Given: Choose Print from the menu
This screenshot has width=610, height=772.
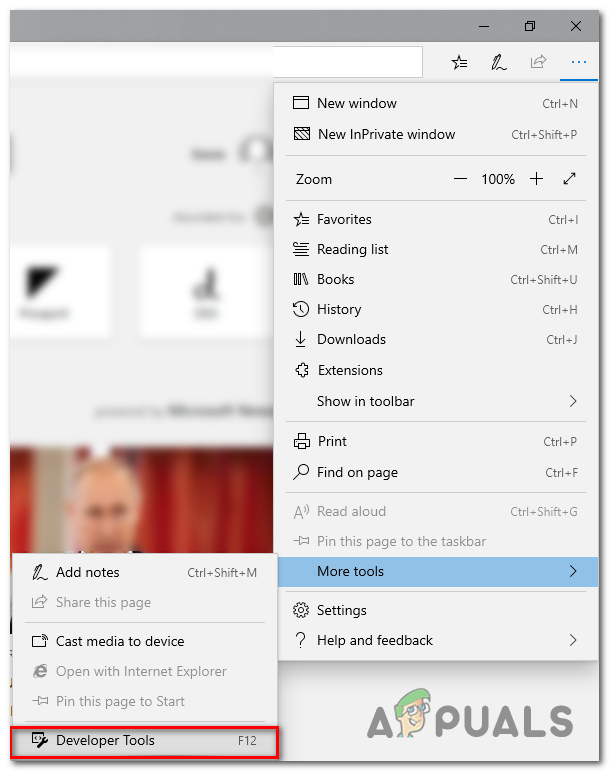Looking at the screenshot, I should click(436, 441).
